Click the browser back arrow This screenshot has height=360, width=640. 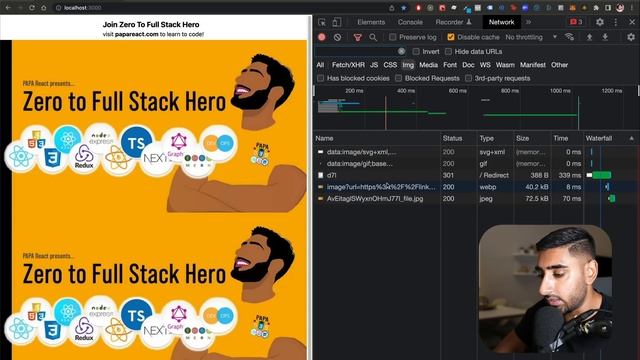coord(8,8)
